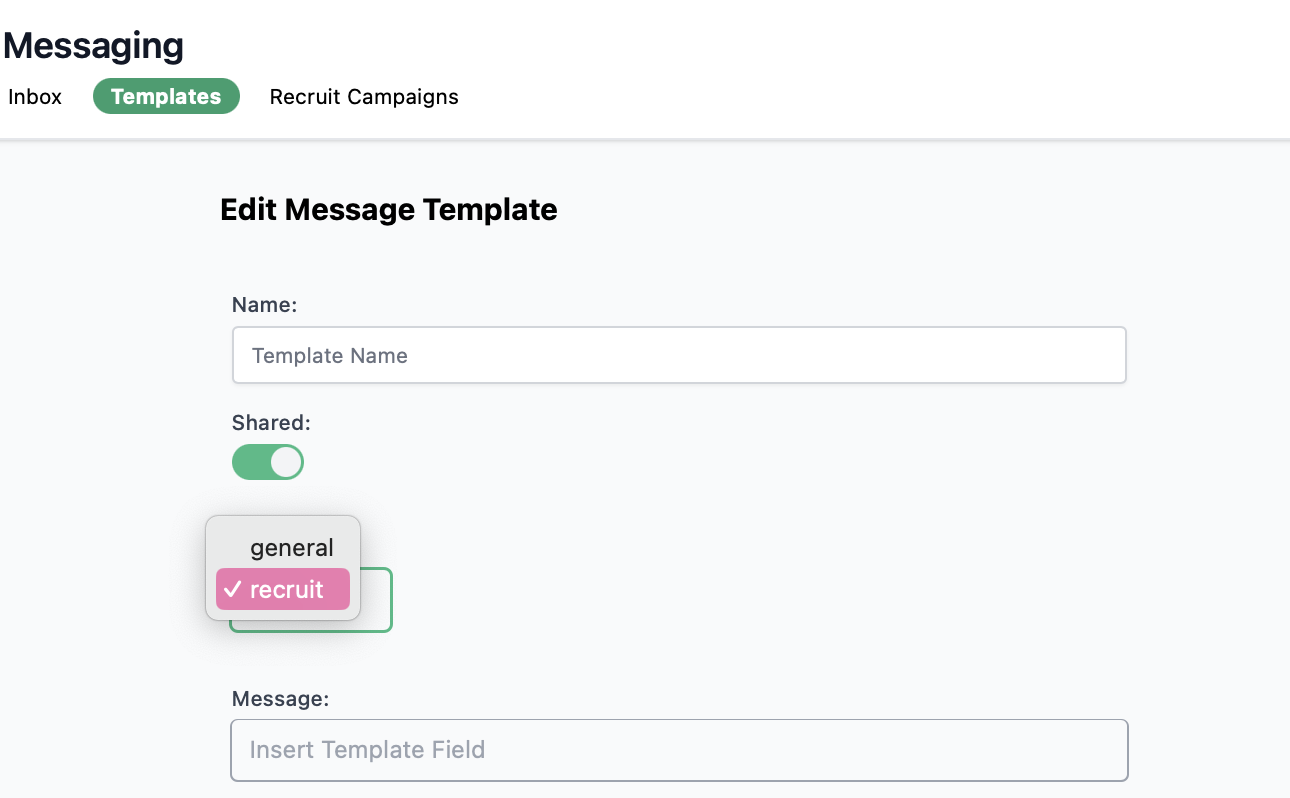Click the 'Insert Template Field' placeholder text
Screen dimensions: 1290x798
(x=367, y=750)
